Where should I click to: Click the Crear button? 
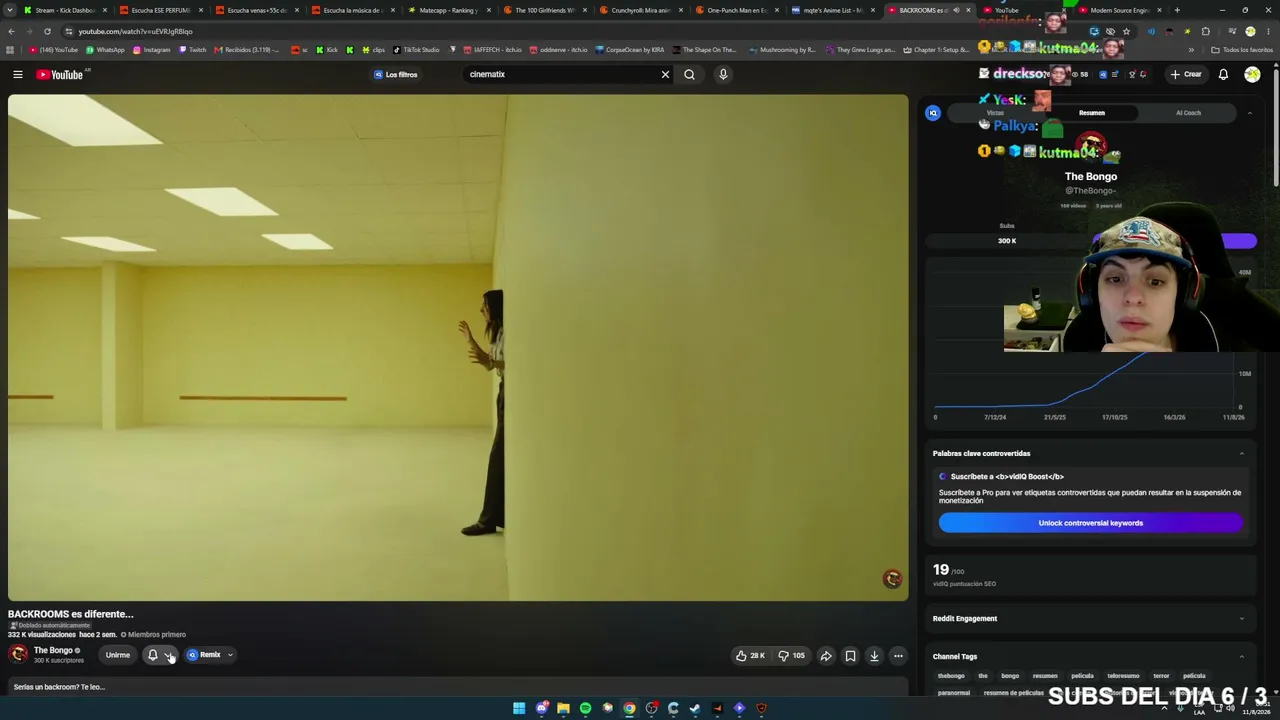point(1186,74)
